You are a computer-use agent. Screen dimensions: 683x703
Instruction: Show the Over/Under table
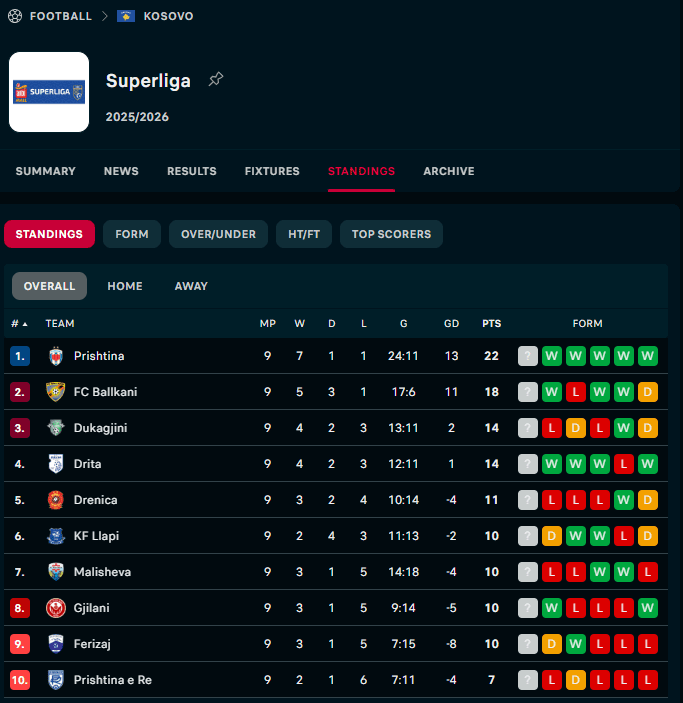[x=218, y=234]
